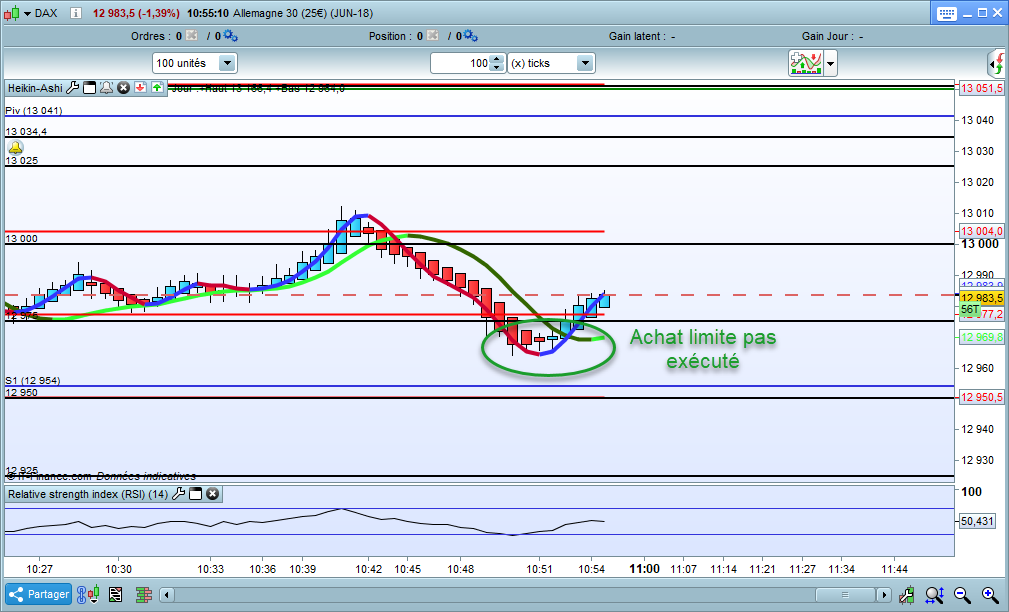The image size is (1009, 612).
Task: Click the zoom in magnifier icon
Action: [990, 595]
